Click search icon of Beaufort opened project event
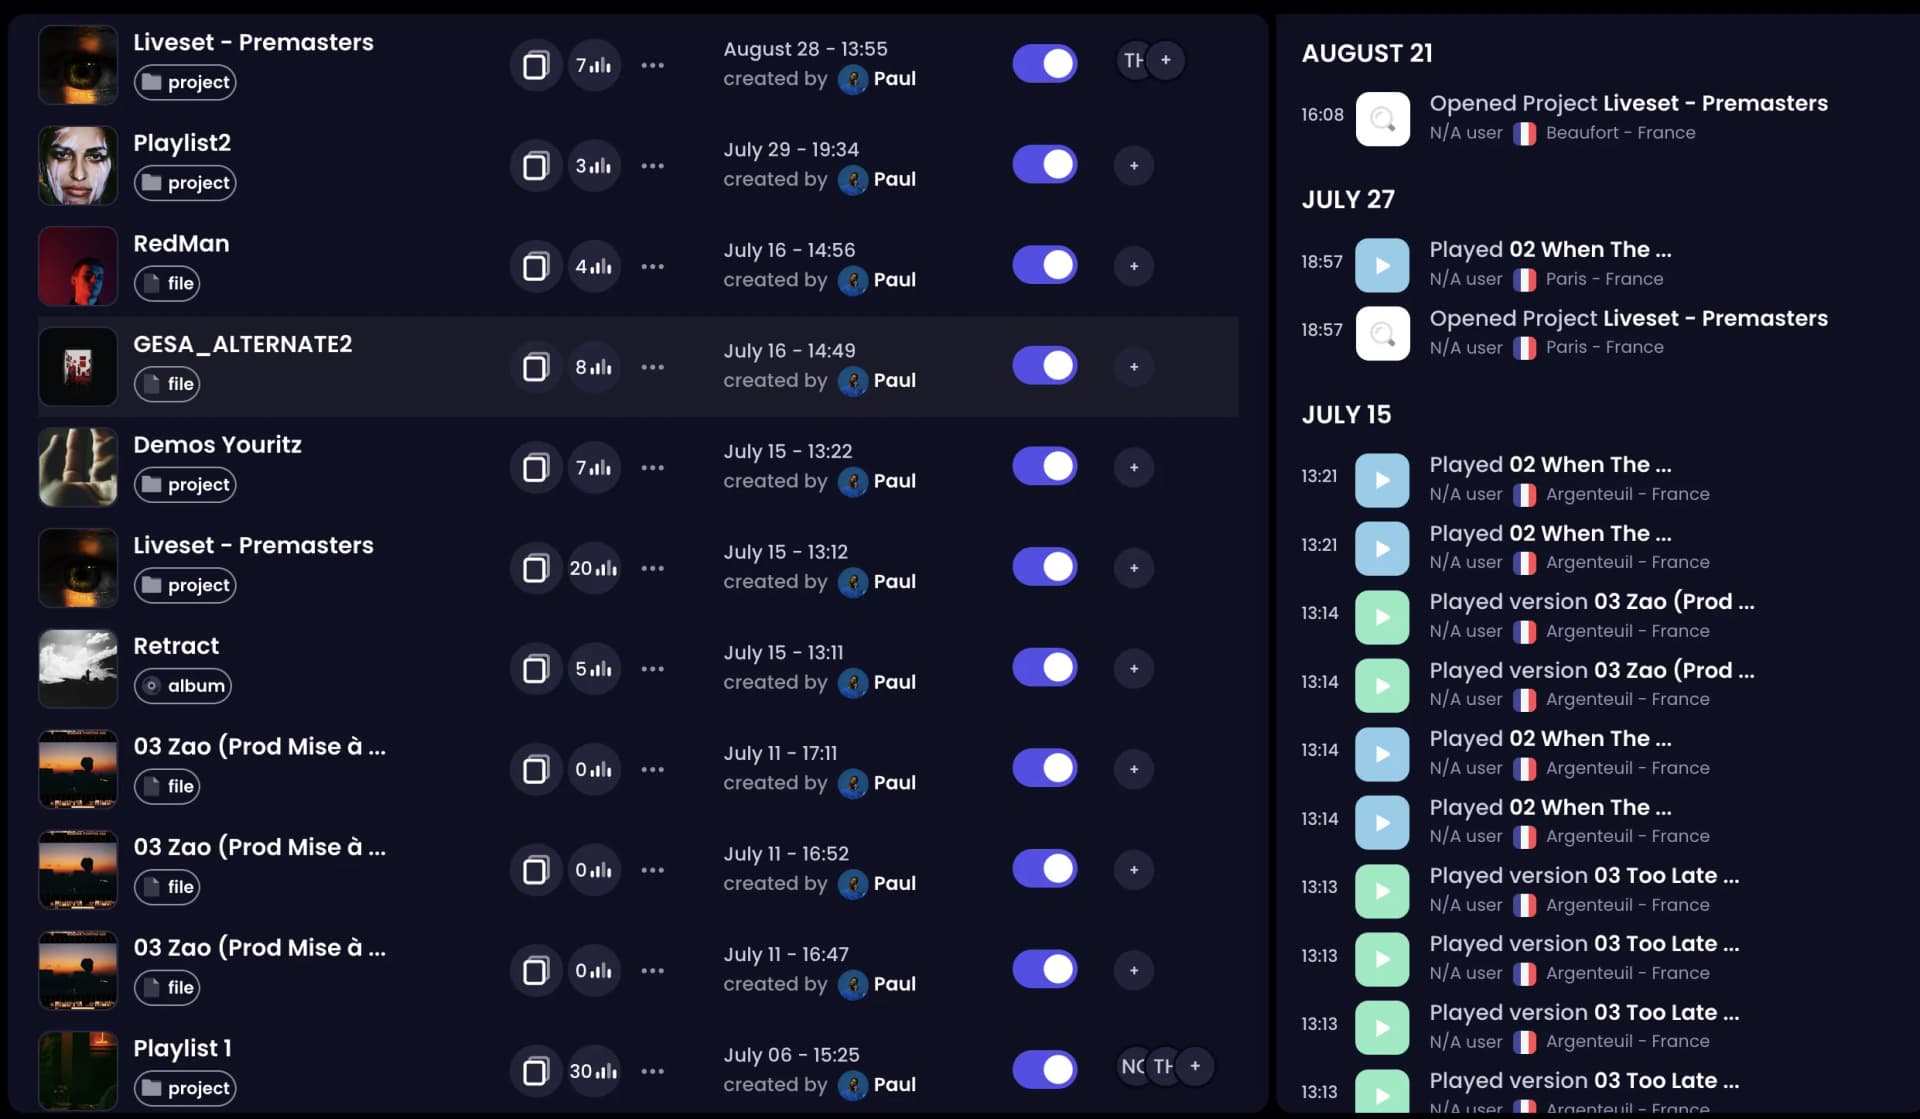1920x1119 pixels. 1382,119
